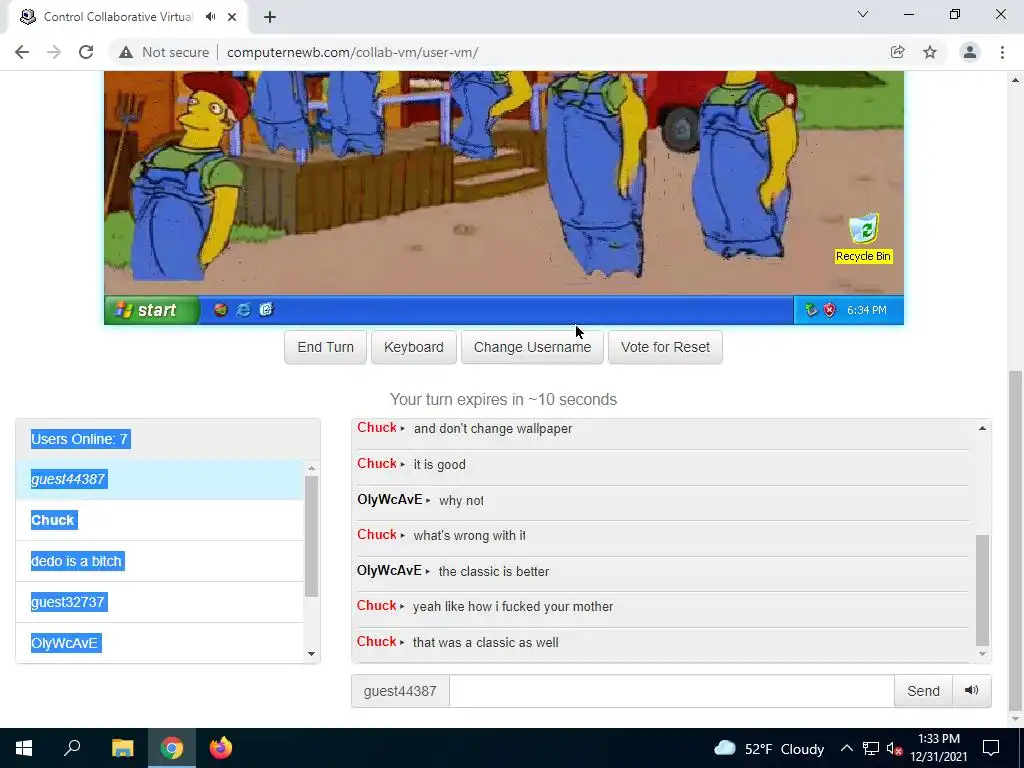Click the browser forward arrow
Screen dimensions: 1024x768
(x=54, y=52)
